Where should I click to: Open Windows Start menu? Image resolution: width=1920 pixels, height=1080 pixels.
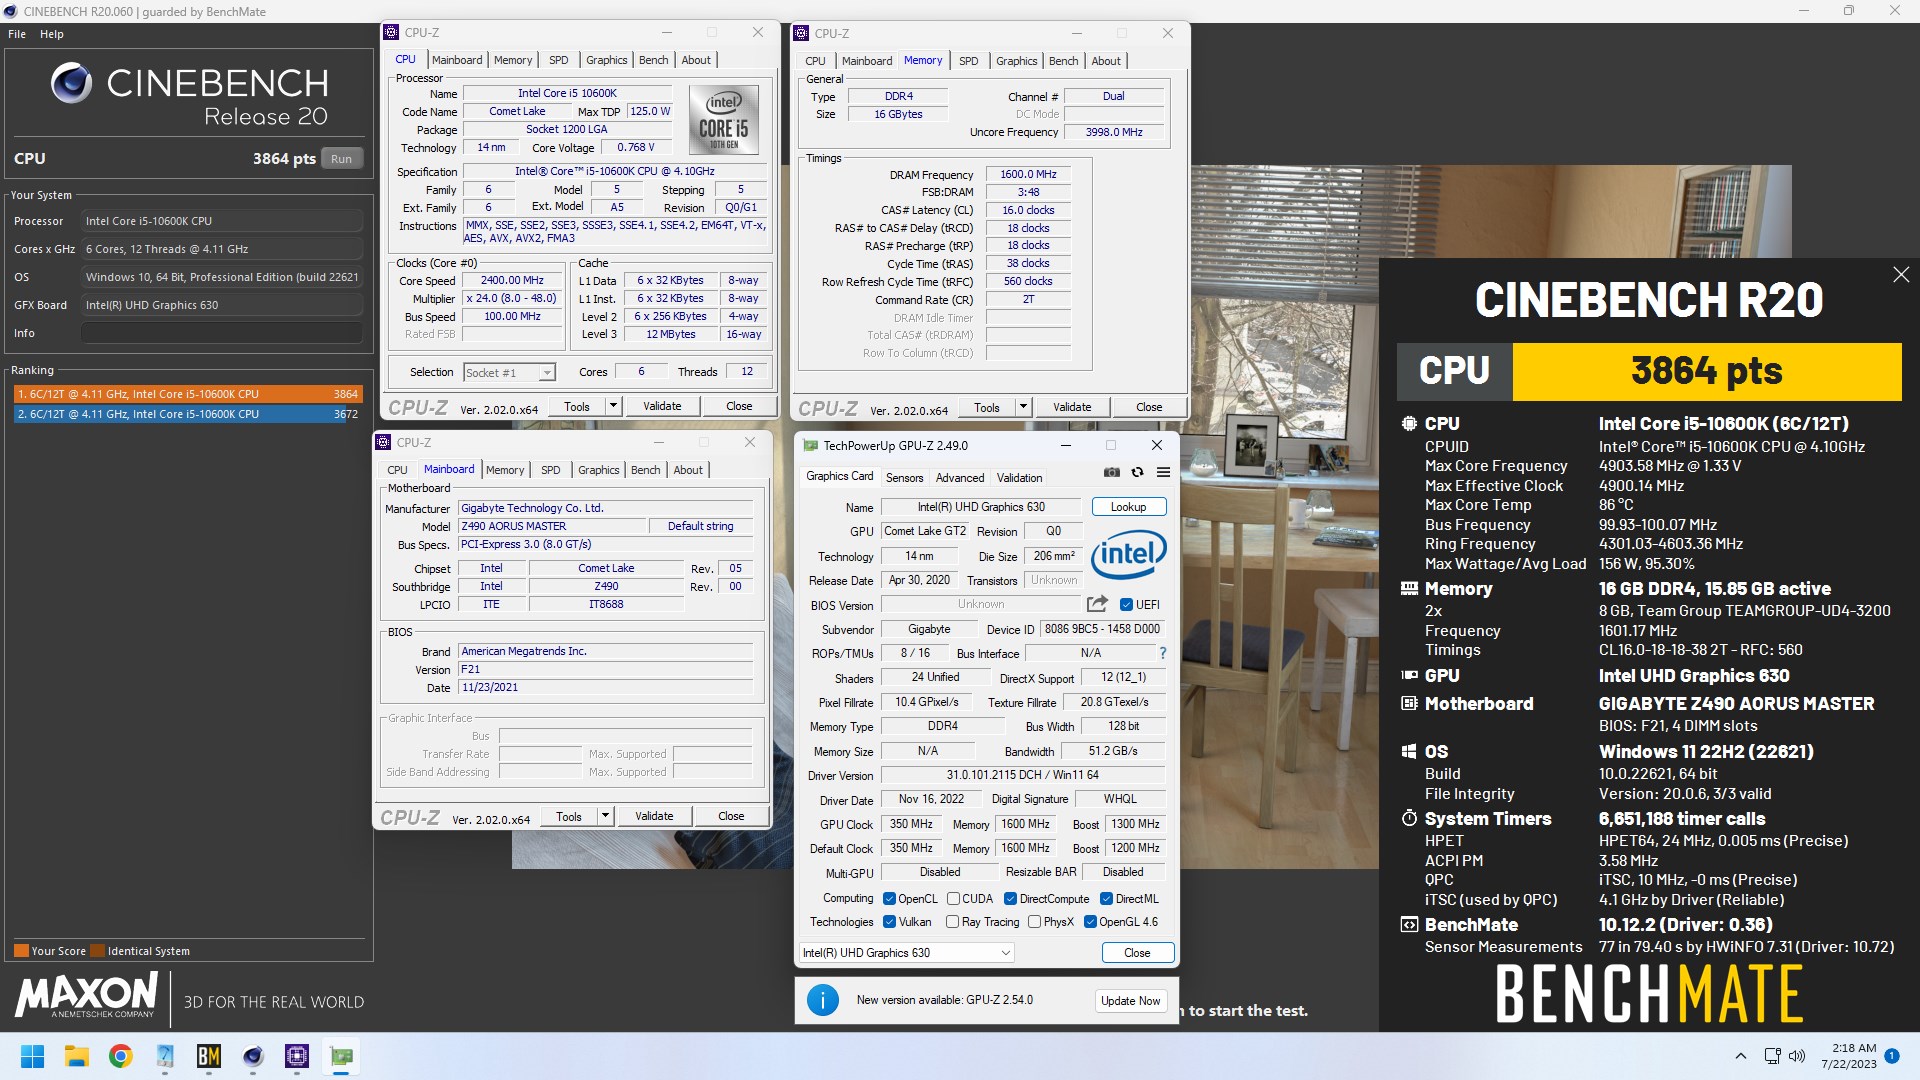(x=32, y=1056)
